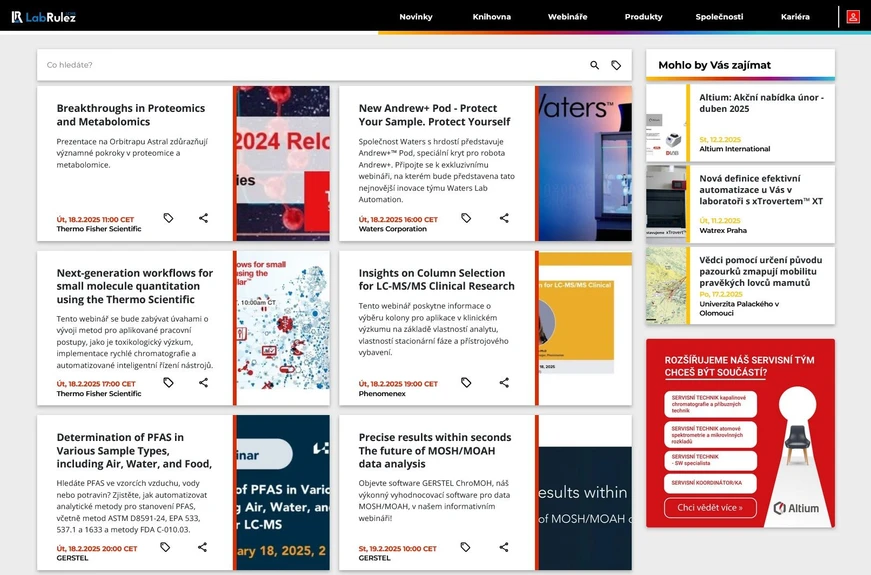Open 'Precise results within seconds' title
The image size is (871, 575).
(434, 451)
